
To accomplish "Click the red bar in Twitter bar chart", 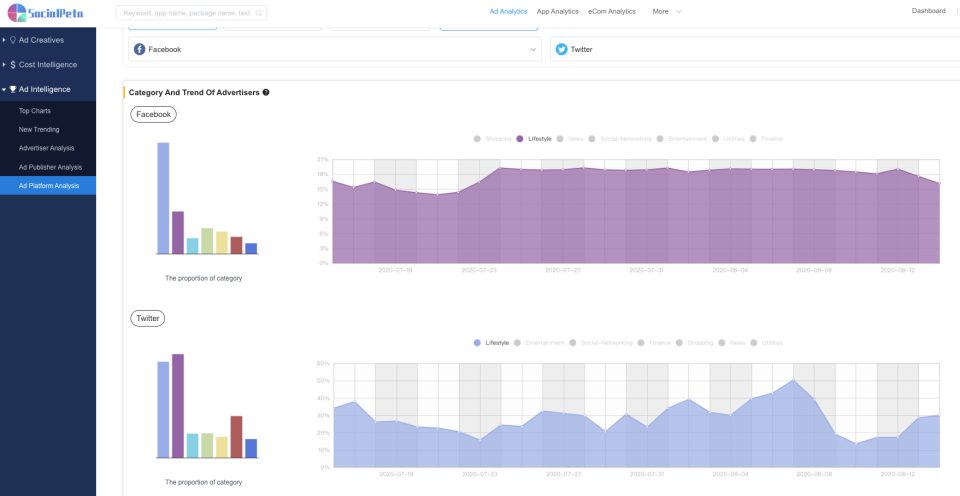I will tap(237, 437).
